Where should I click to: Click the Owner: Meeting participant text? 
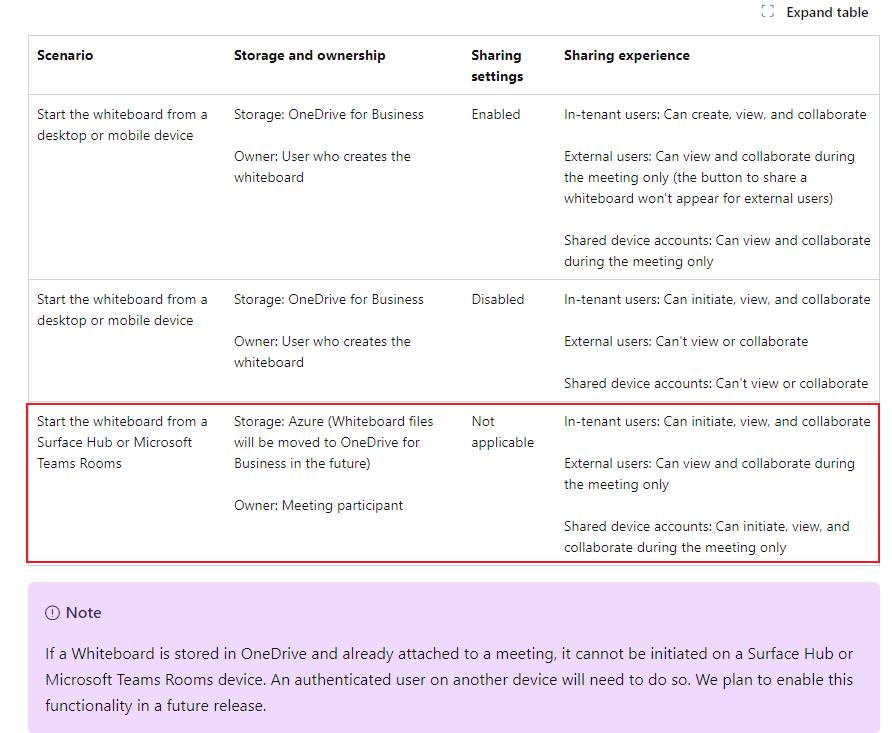point(318,505)
